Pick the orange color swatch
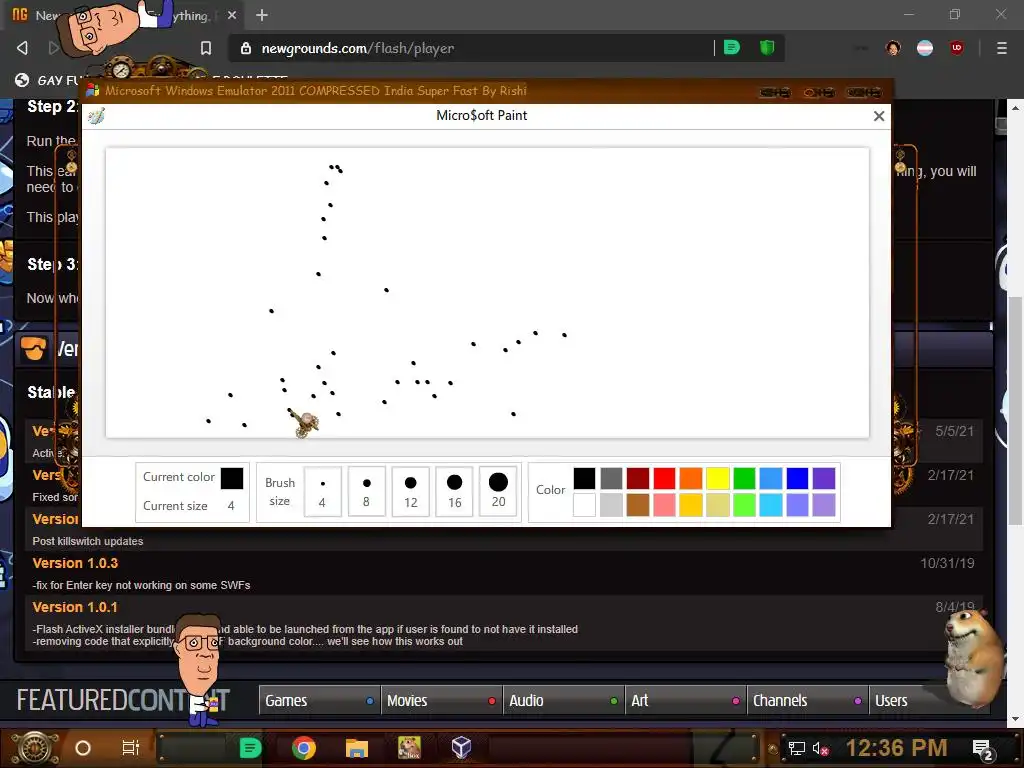Image resolution: width=1024 pixels, height=768 pixels. tap(691, 478)
